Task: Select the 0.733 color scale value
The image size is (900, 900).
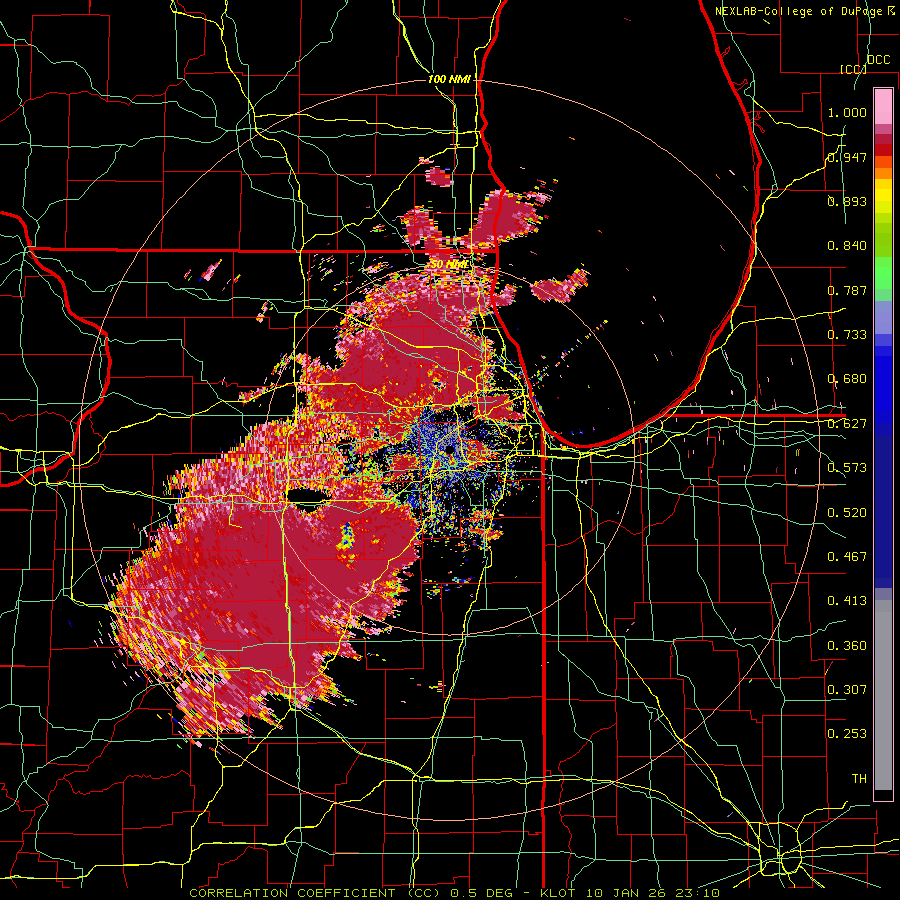Action: pos(847,335)
